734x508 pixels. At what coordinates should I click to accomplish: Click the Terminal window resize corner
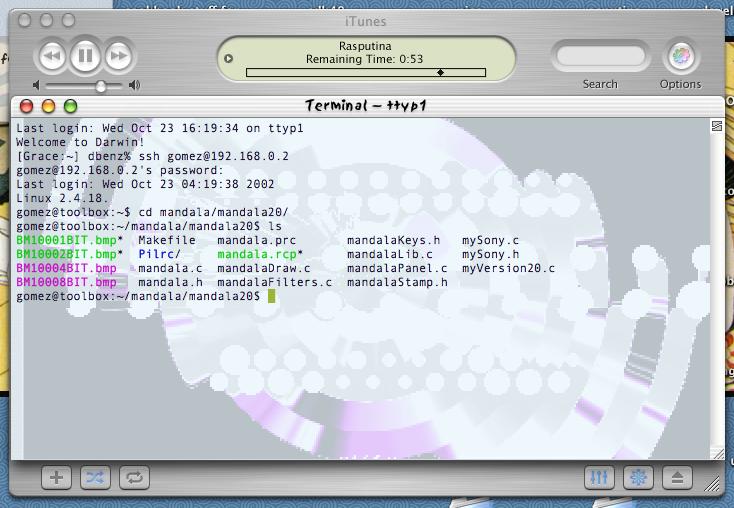[717, 453]
